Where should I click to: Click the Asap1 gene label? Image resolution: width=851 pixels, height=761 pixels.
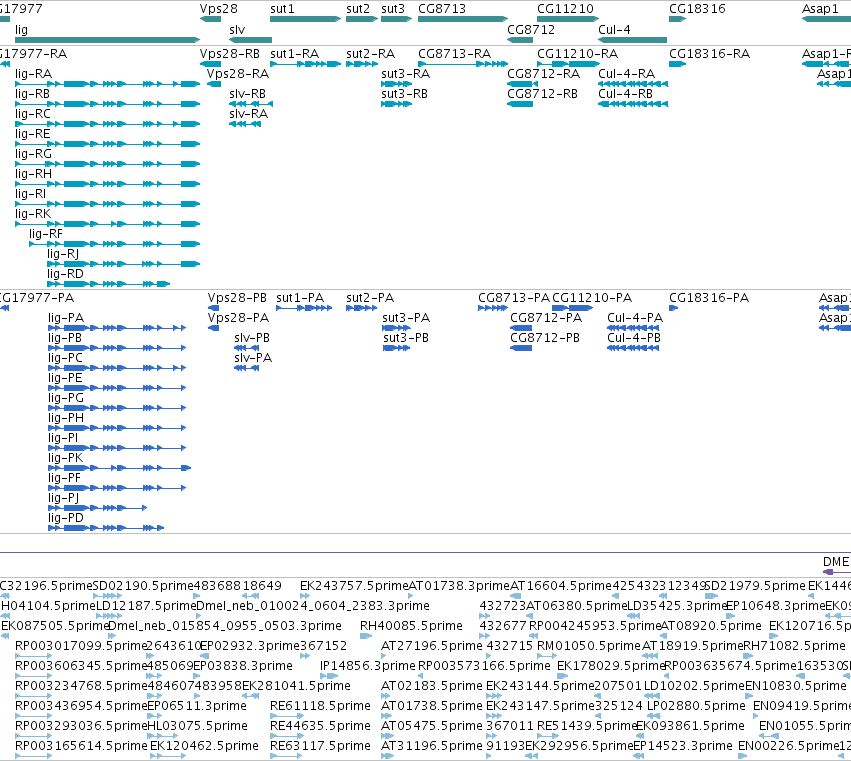pos(820,9)
